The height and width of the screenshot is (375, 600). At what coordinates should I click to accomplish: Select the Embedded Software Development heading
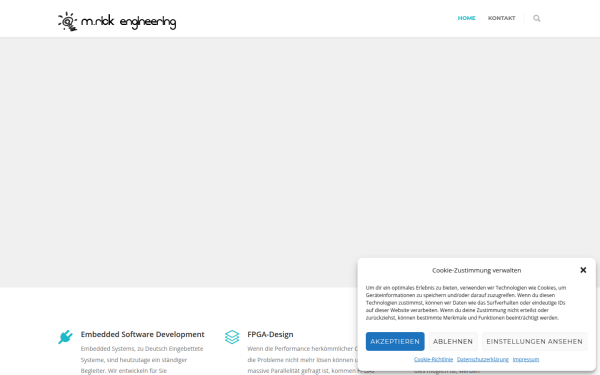(142, 334)
